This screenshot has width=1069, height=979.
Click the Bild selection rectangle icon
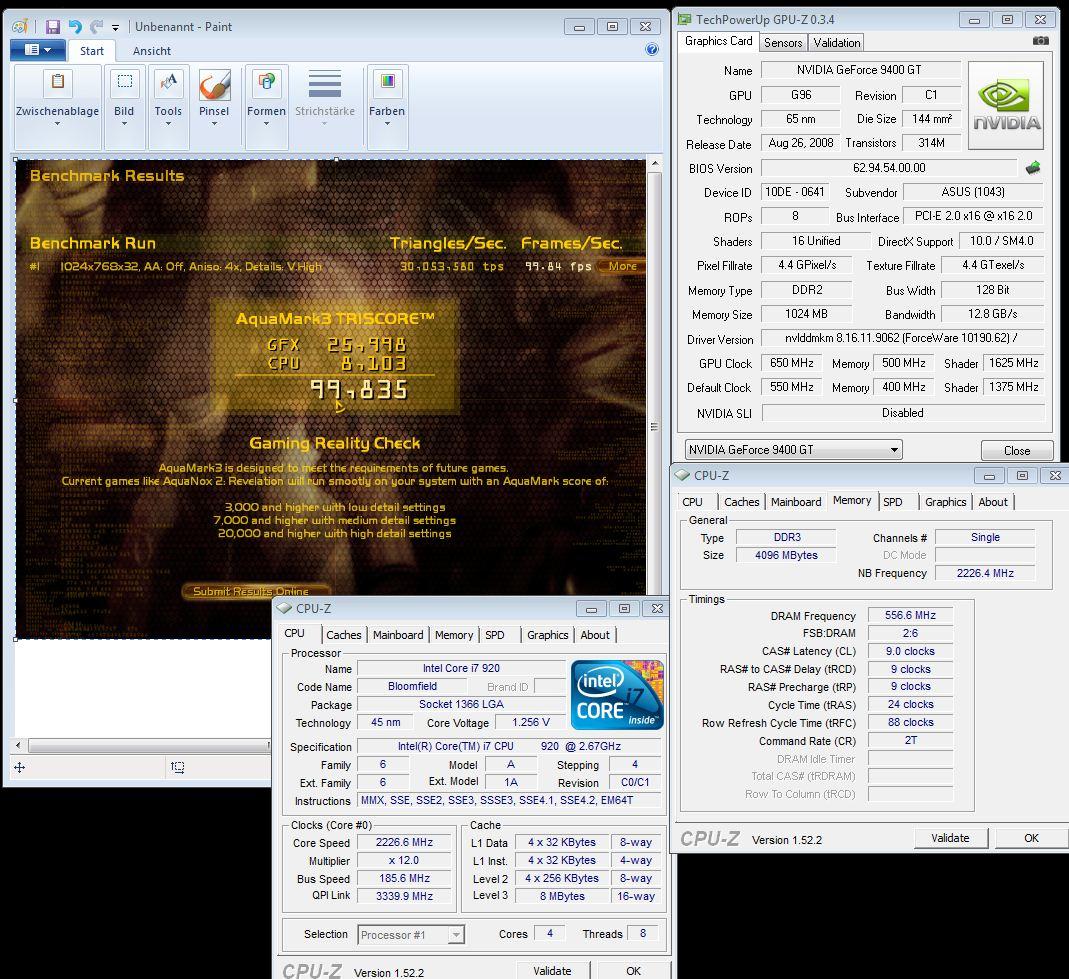tap(125, 82)
